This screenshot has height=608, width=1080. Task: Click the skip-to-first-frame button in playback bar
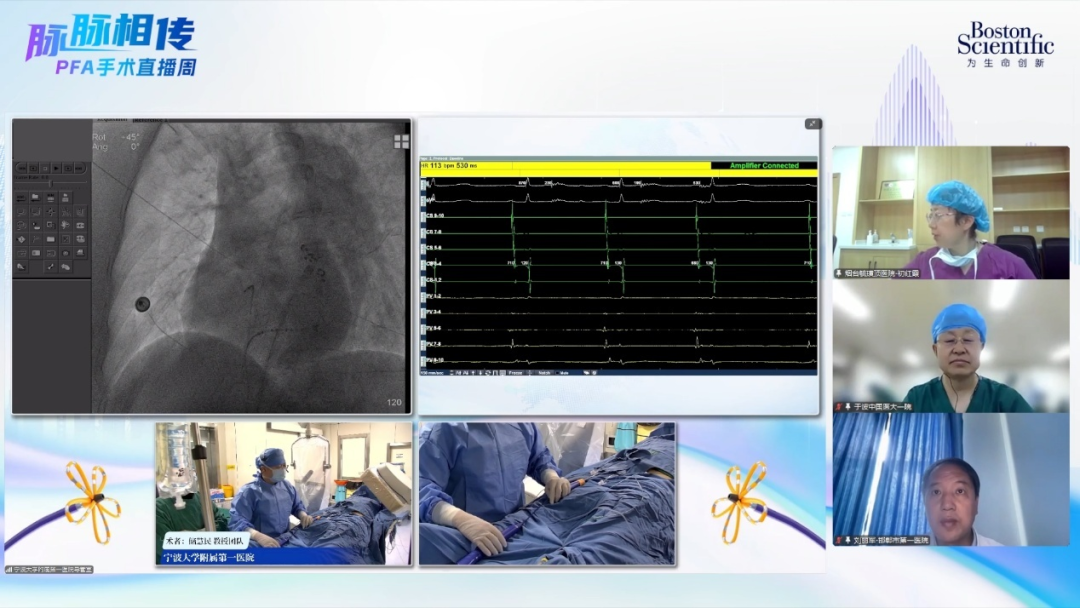tap(21, 169)
